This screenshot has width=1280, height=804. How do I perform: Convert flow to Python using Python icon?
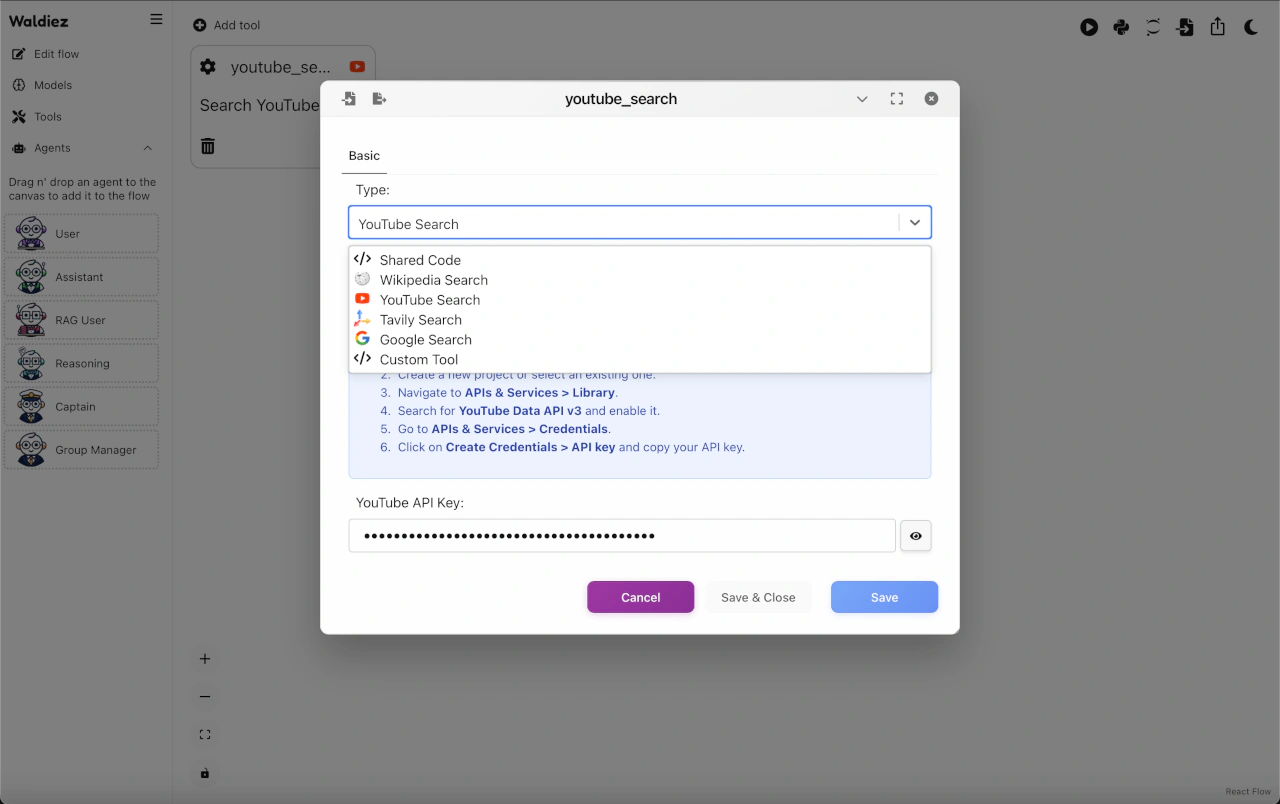(x=1121, y=27)
